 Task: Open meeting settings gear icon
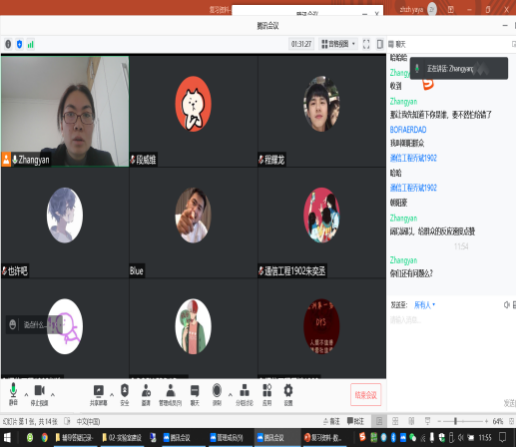288,395
